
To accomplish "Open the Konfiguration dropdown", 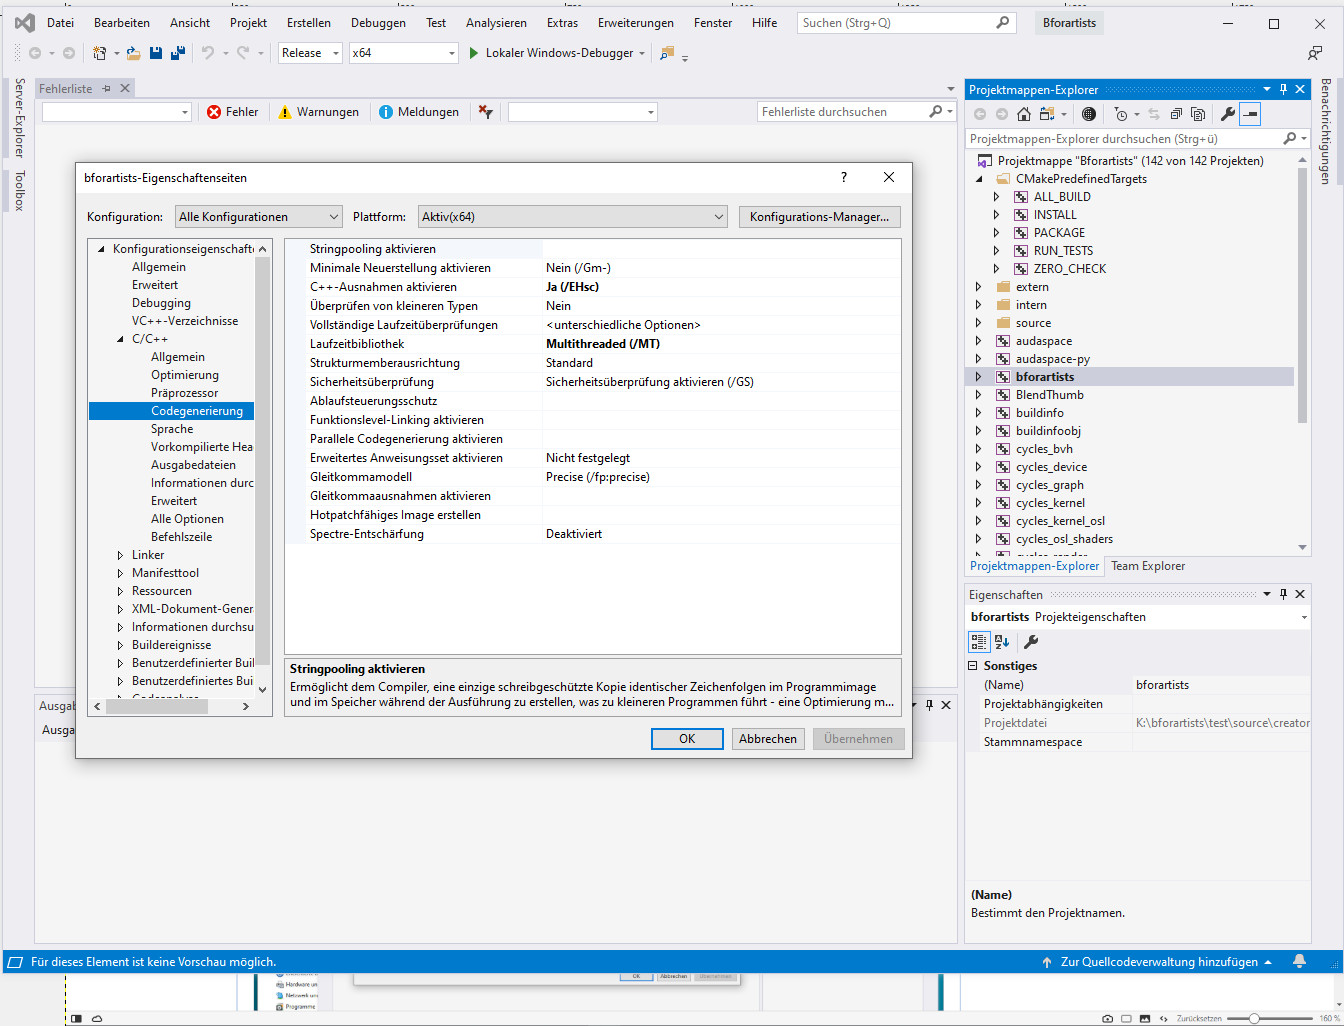I will [x=259, y=217].
